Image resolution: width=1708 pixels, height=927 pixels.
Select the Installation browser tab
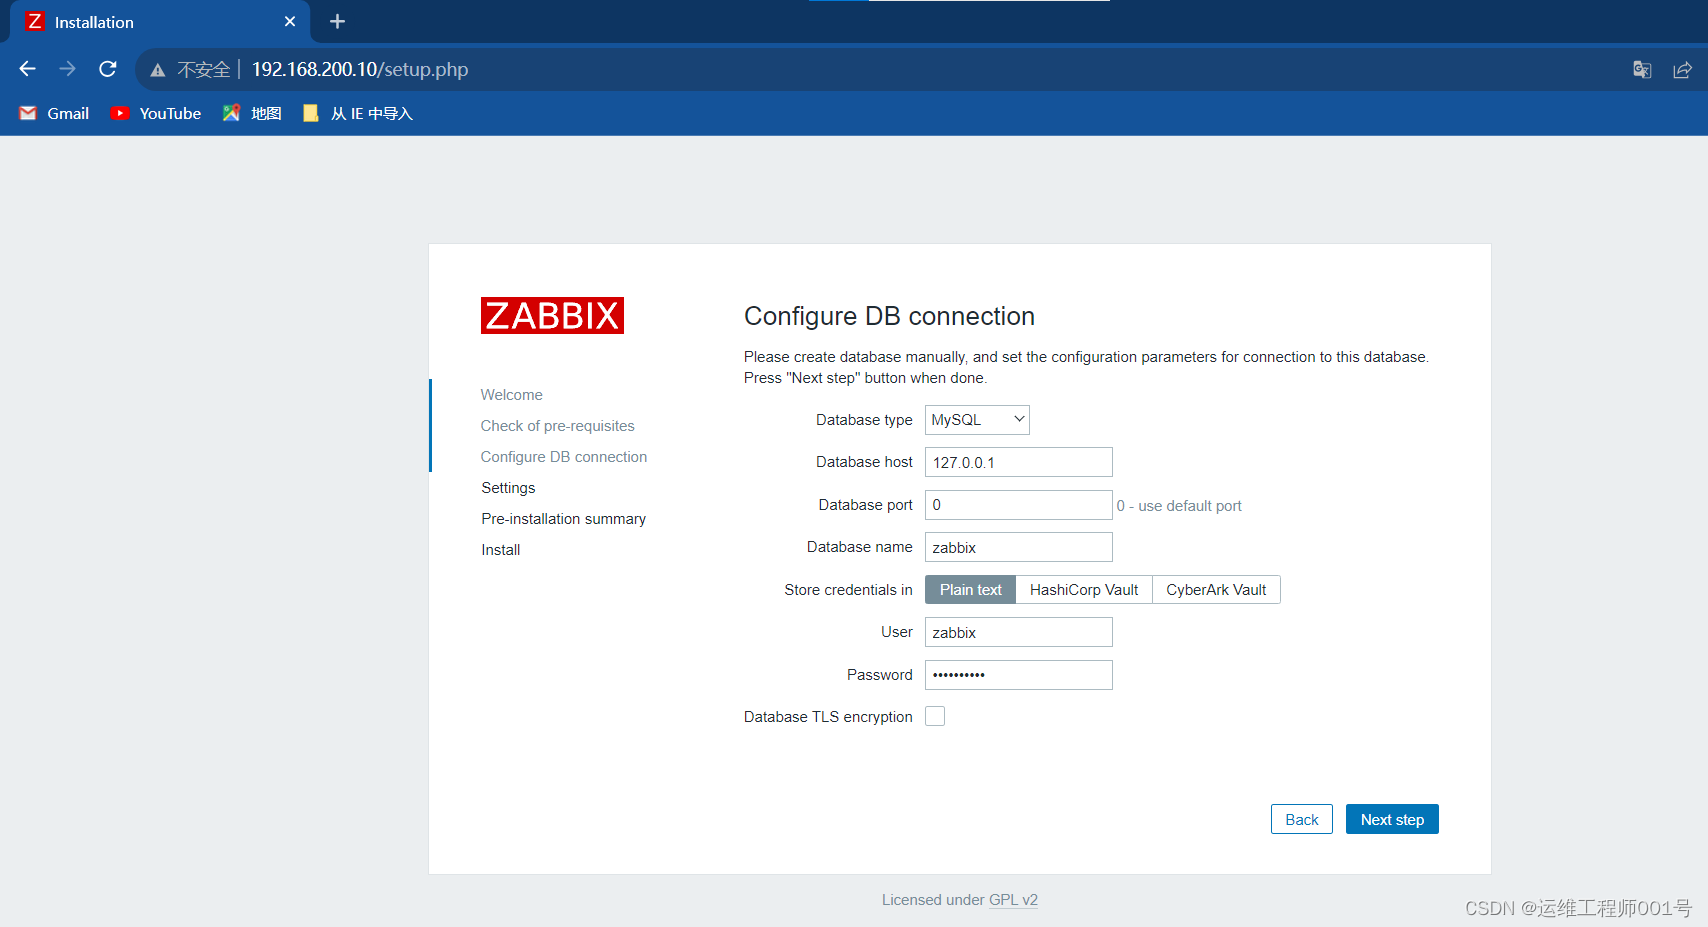(160, 22)
